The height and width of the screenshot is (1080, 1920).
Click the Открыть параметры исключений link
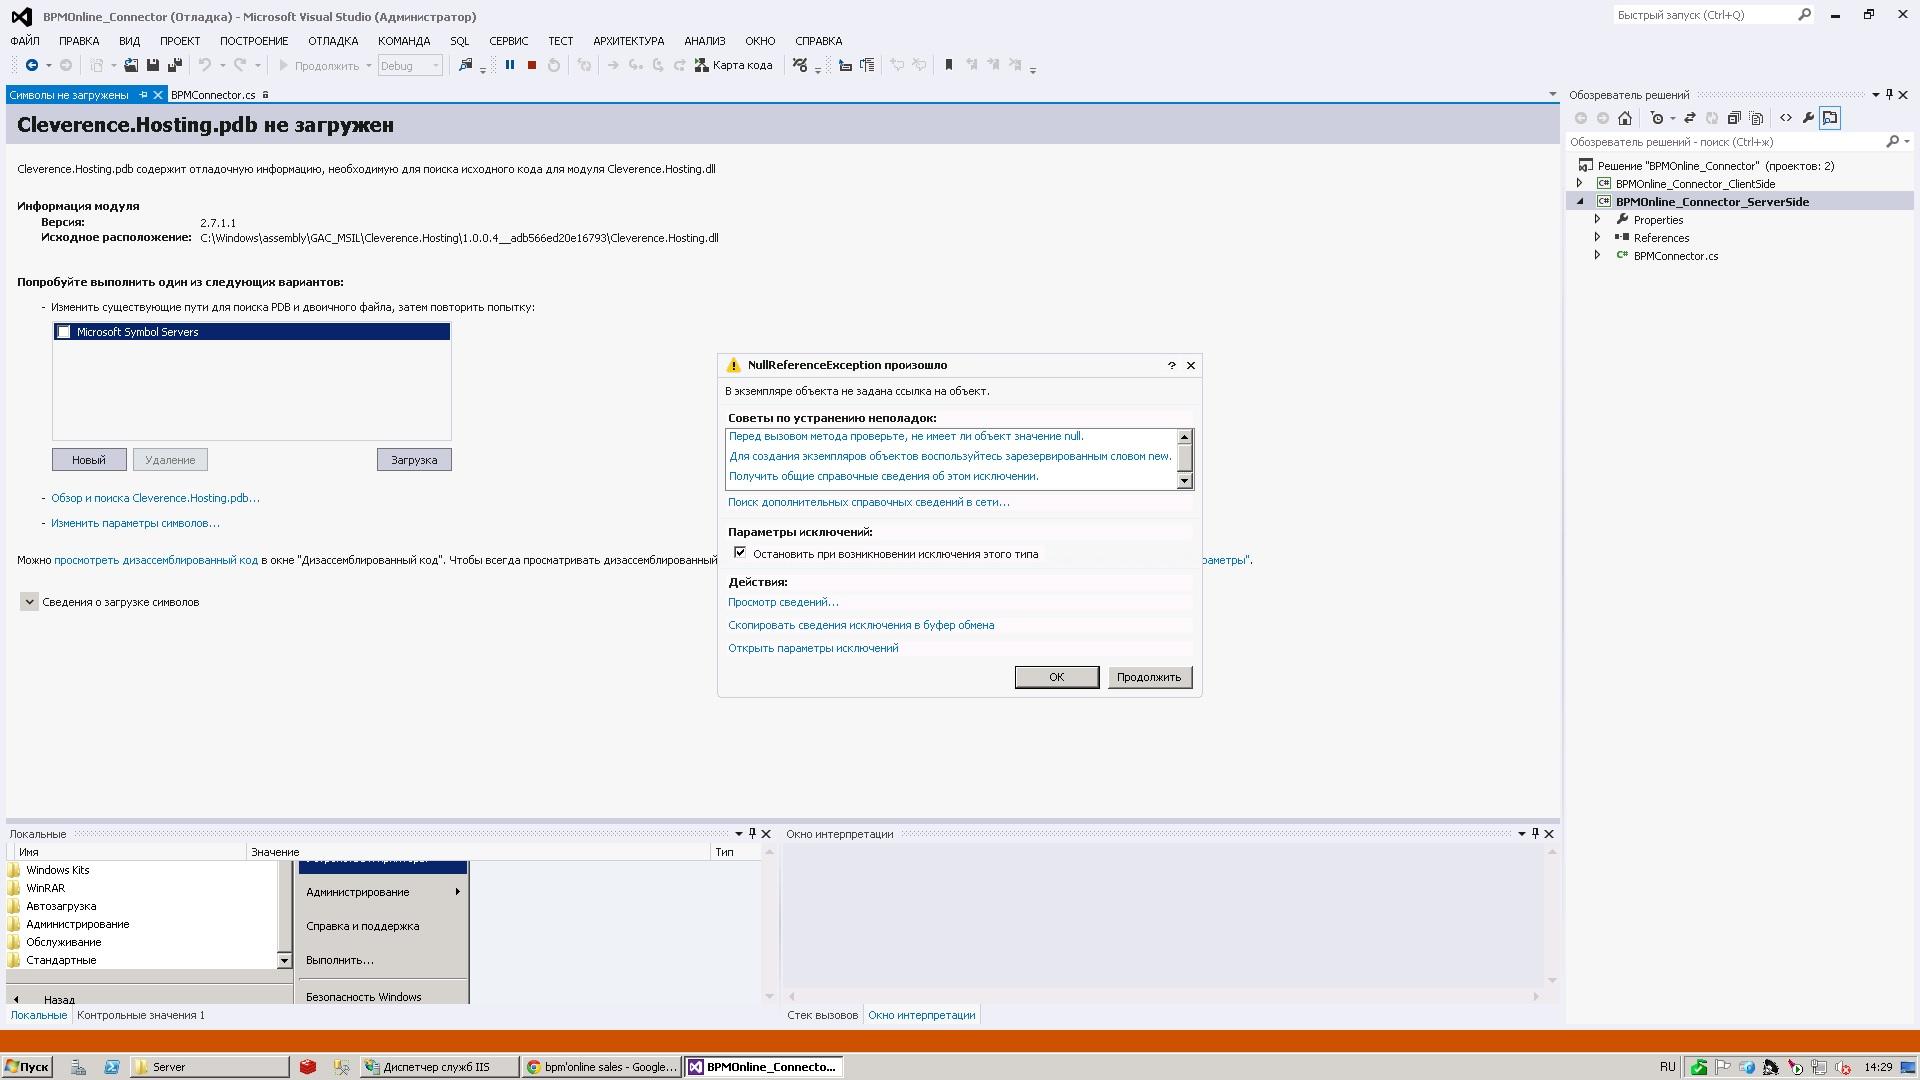click(813, 648)
